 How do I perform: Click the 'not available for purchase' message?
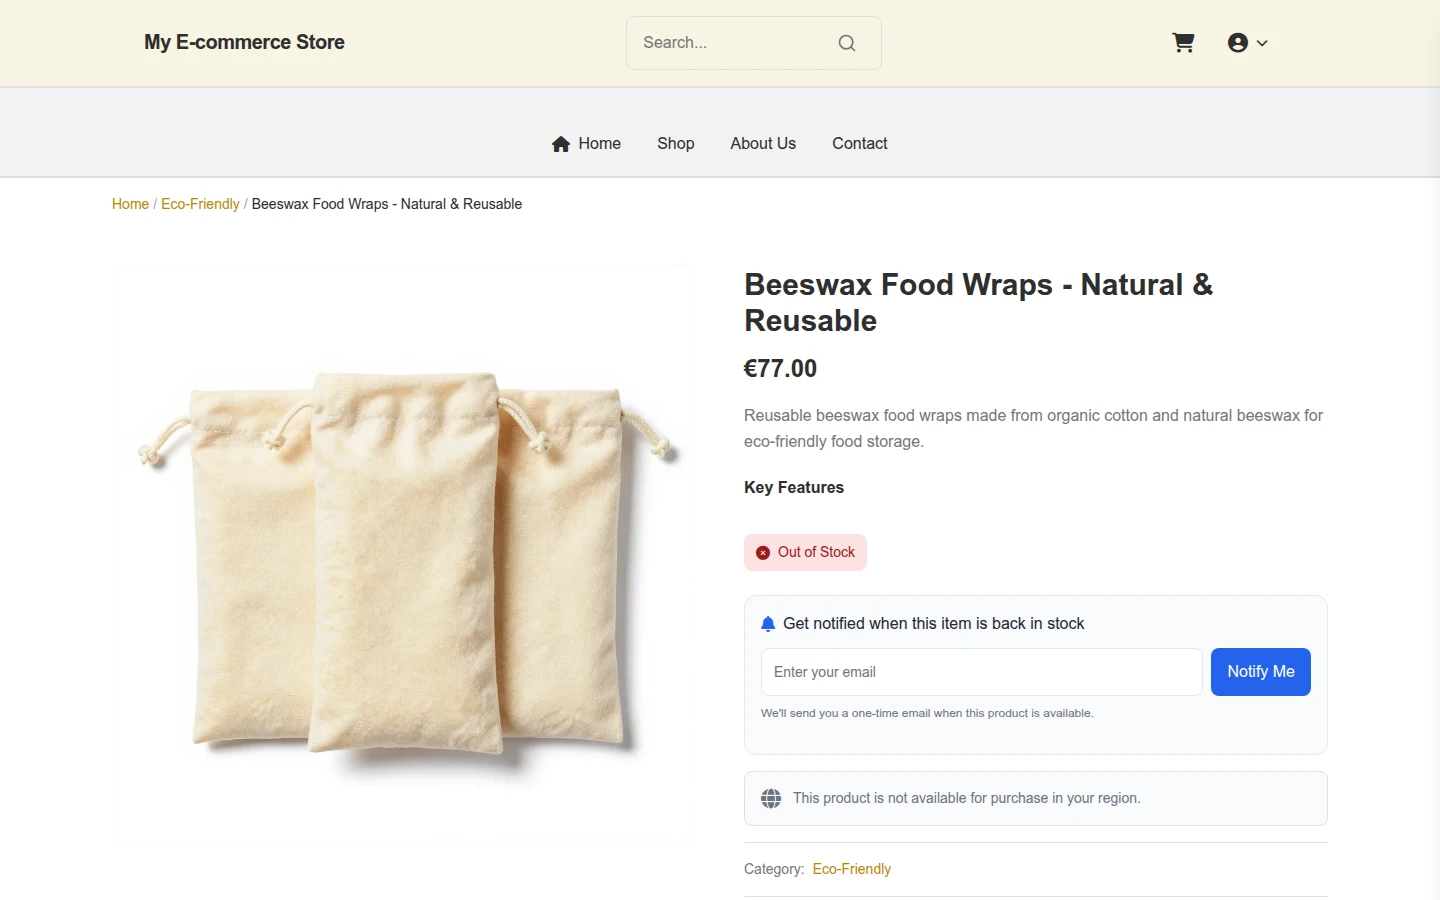tap(966, 798)
